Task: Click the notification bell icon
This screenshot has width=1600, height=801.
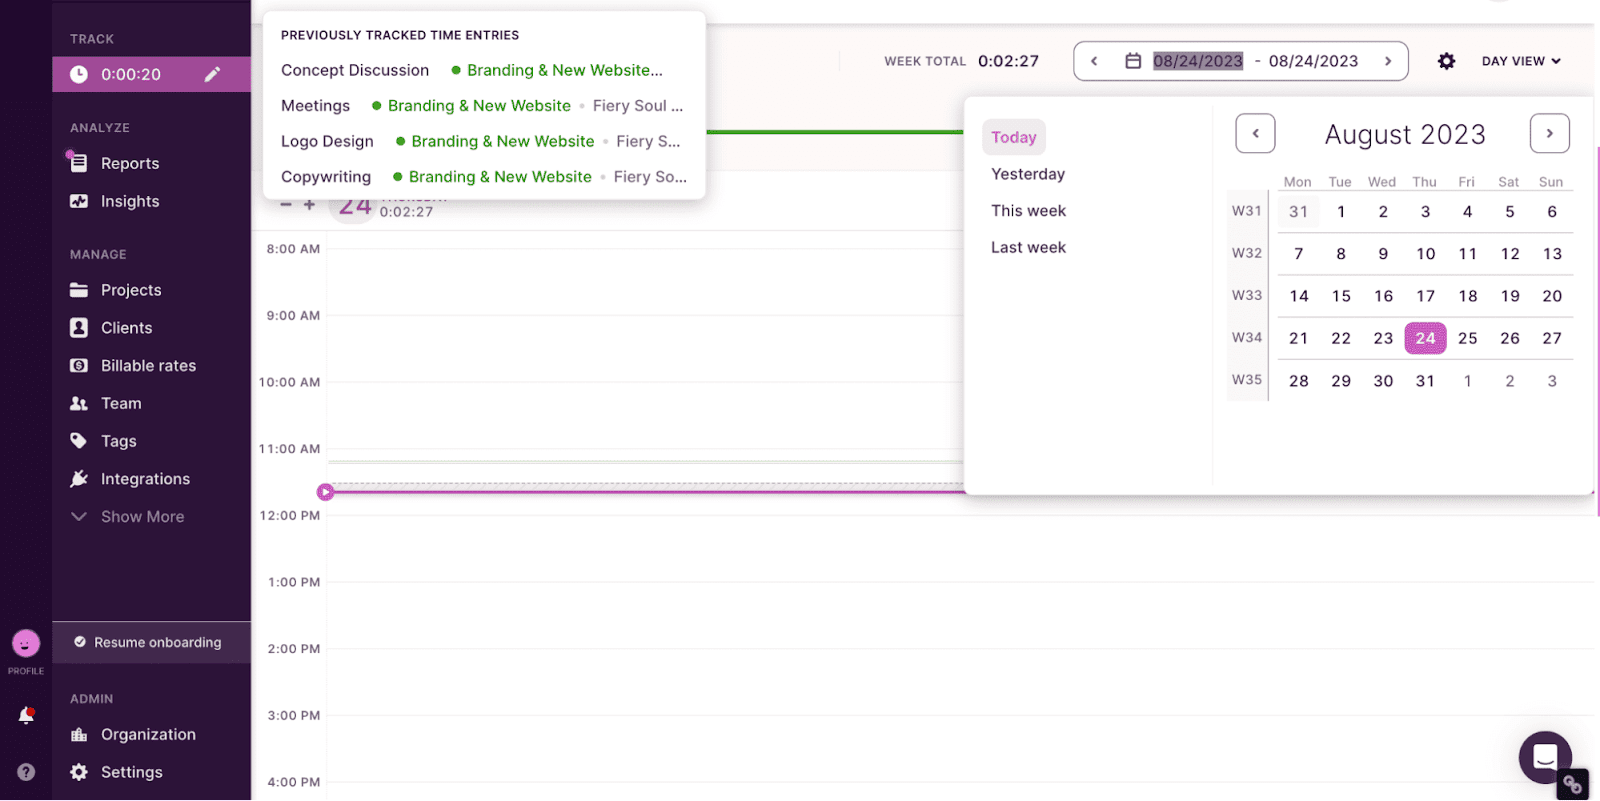Action: (x=26, y=715)
